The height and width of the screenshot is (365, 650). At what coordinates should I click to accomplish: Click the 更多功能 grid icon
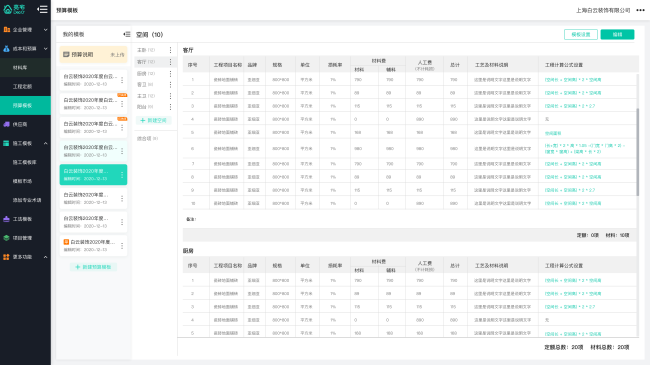click(7, 257)
